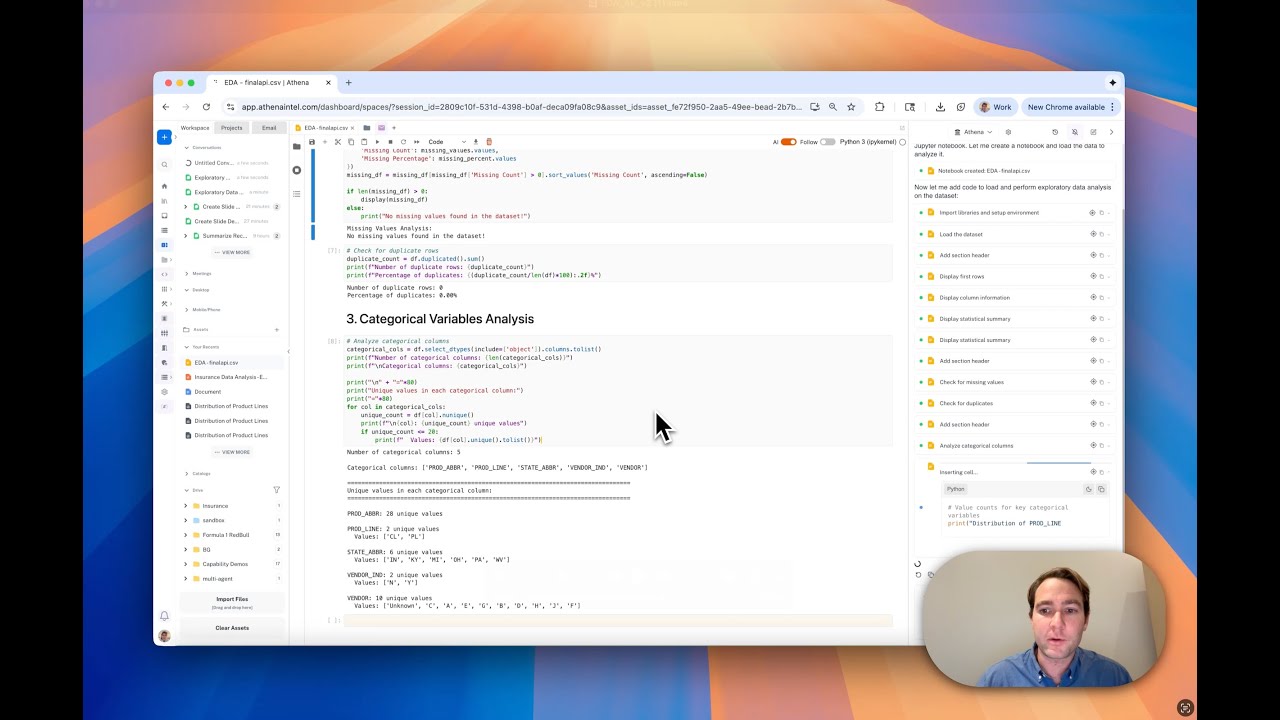Open Chrome downloads icon
The width and height of the screenshot is (1280, 720).
(940, 107)
